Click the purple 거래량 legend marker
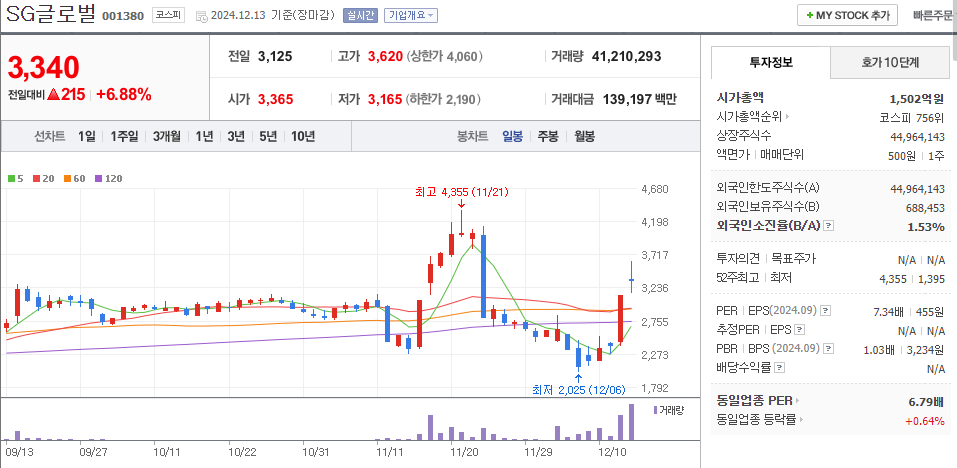 [655, 410]
